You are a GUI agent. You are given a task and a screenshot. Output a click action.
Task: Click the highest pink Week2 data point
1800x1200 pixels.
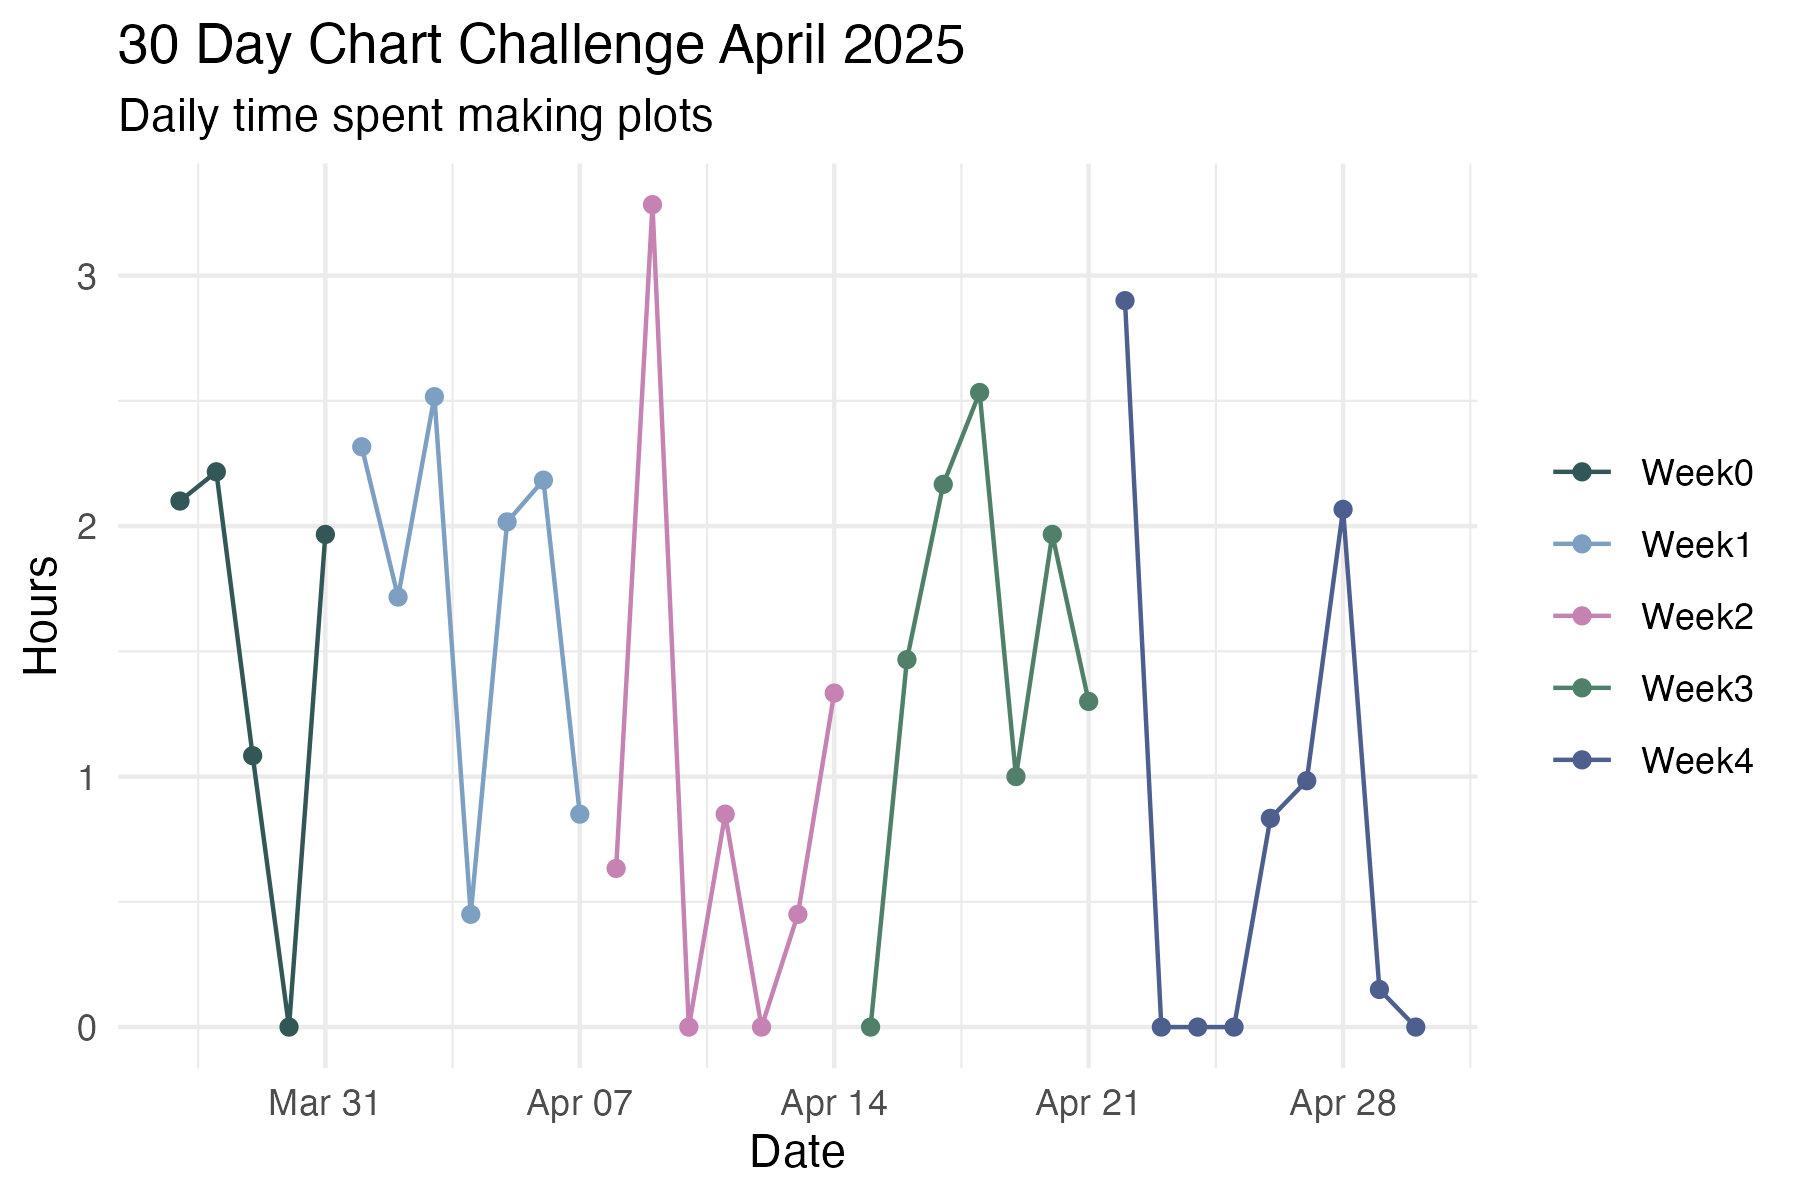tap(652, 205)
